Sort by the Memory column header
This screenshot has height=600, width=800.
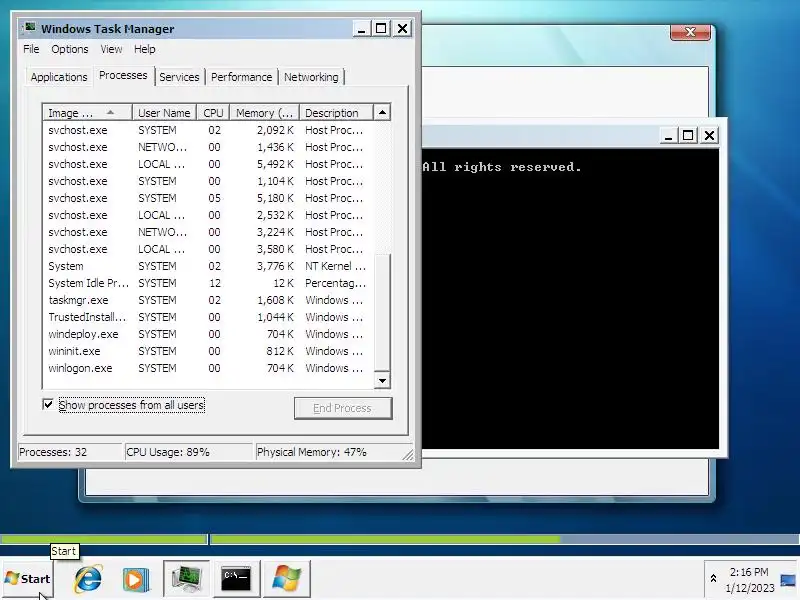coord(264,112)
